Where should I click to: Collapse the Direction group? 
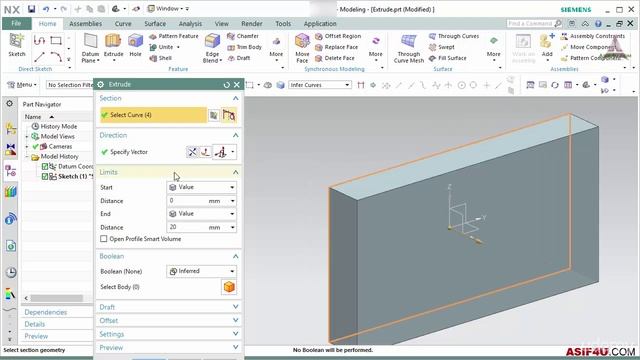[x=236, y=135]
